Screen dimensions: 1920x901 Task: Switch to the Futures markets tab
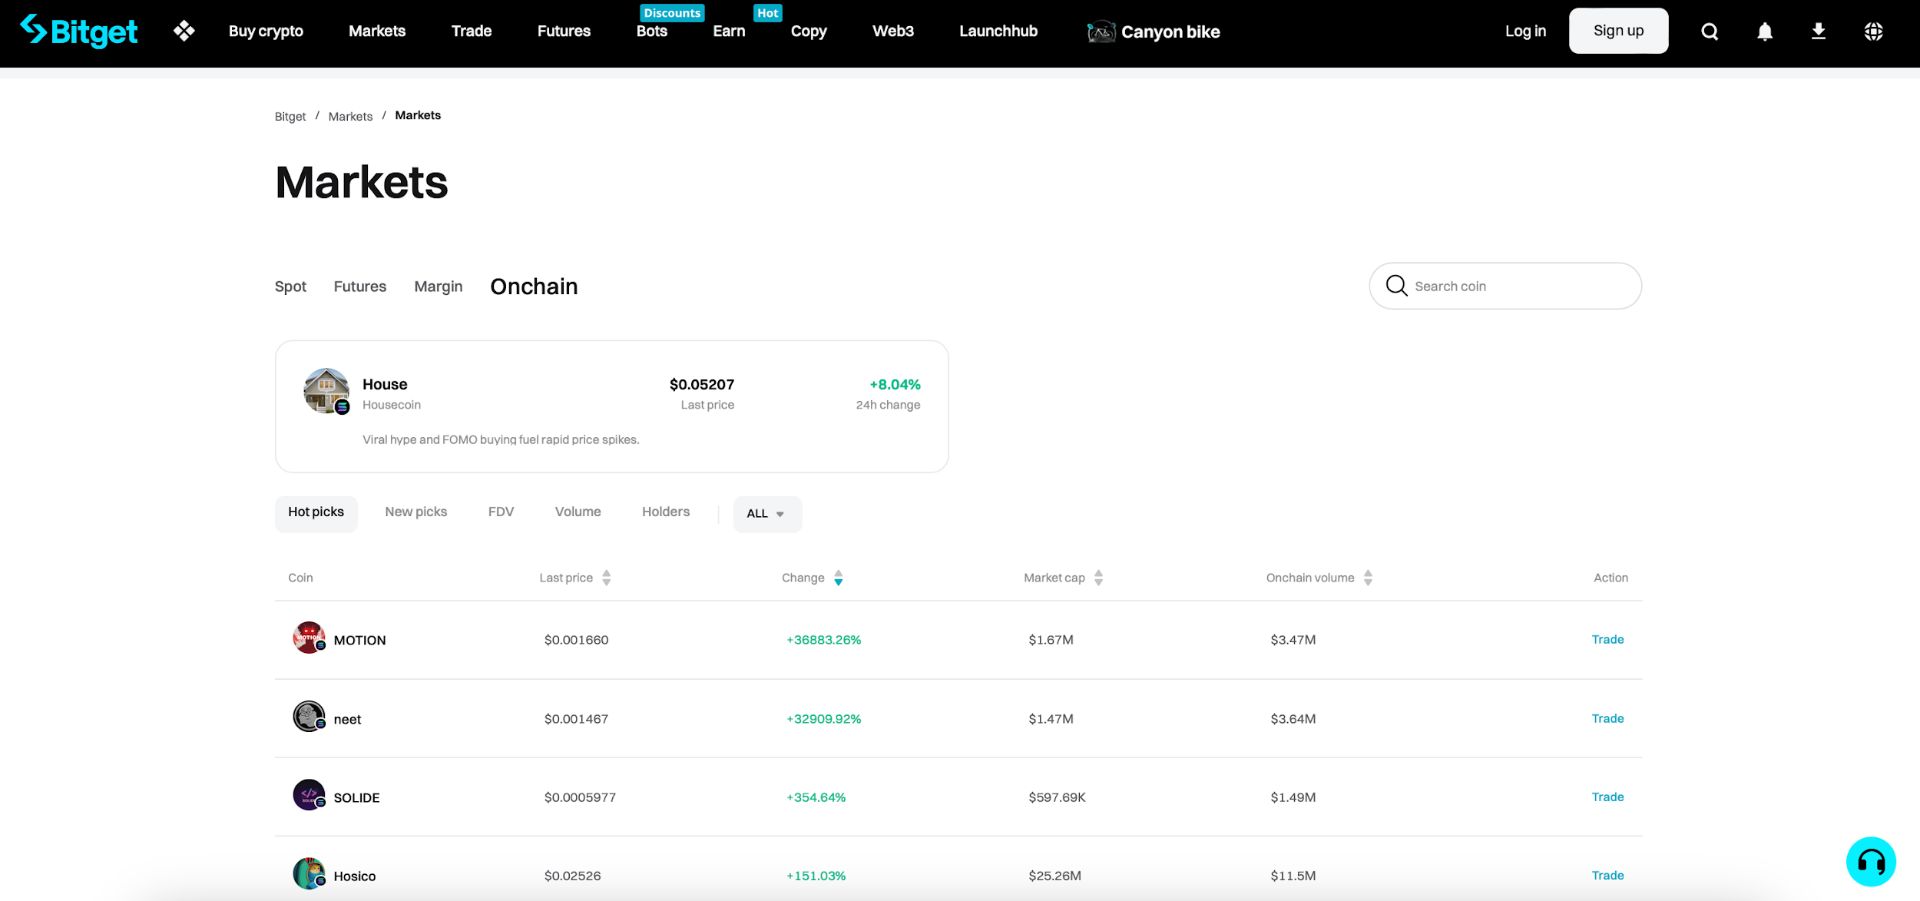pos(360,287)
